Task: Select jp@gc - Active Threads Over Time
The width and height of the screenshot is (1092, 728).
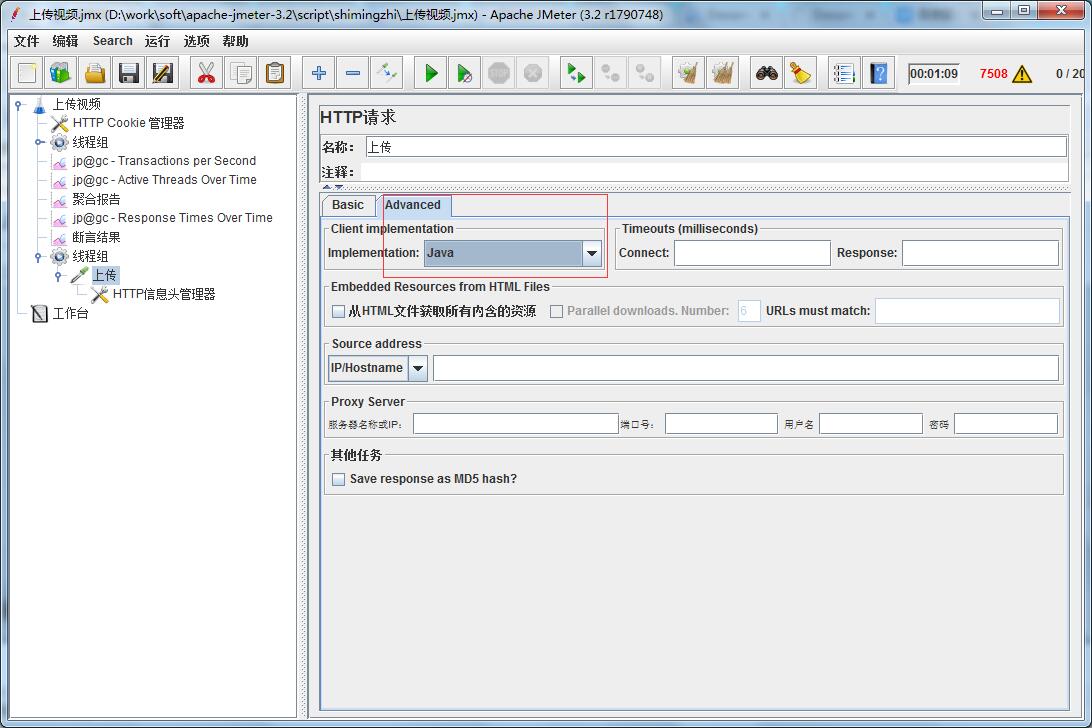Action: point(164,180)
